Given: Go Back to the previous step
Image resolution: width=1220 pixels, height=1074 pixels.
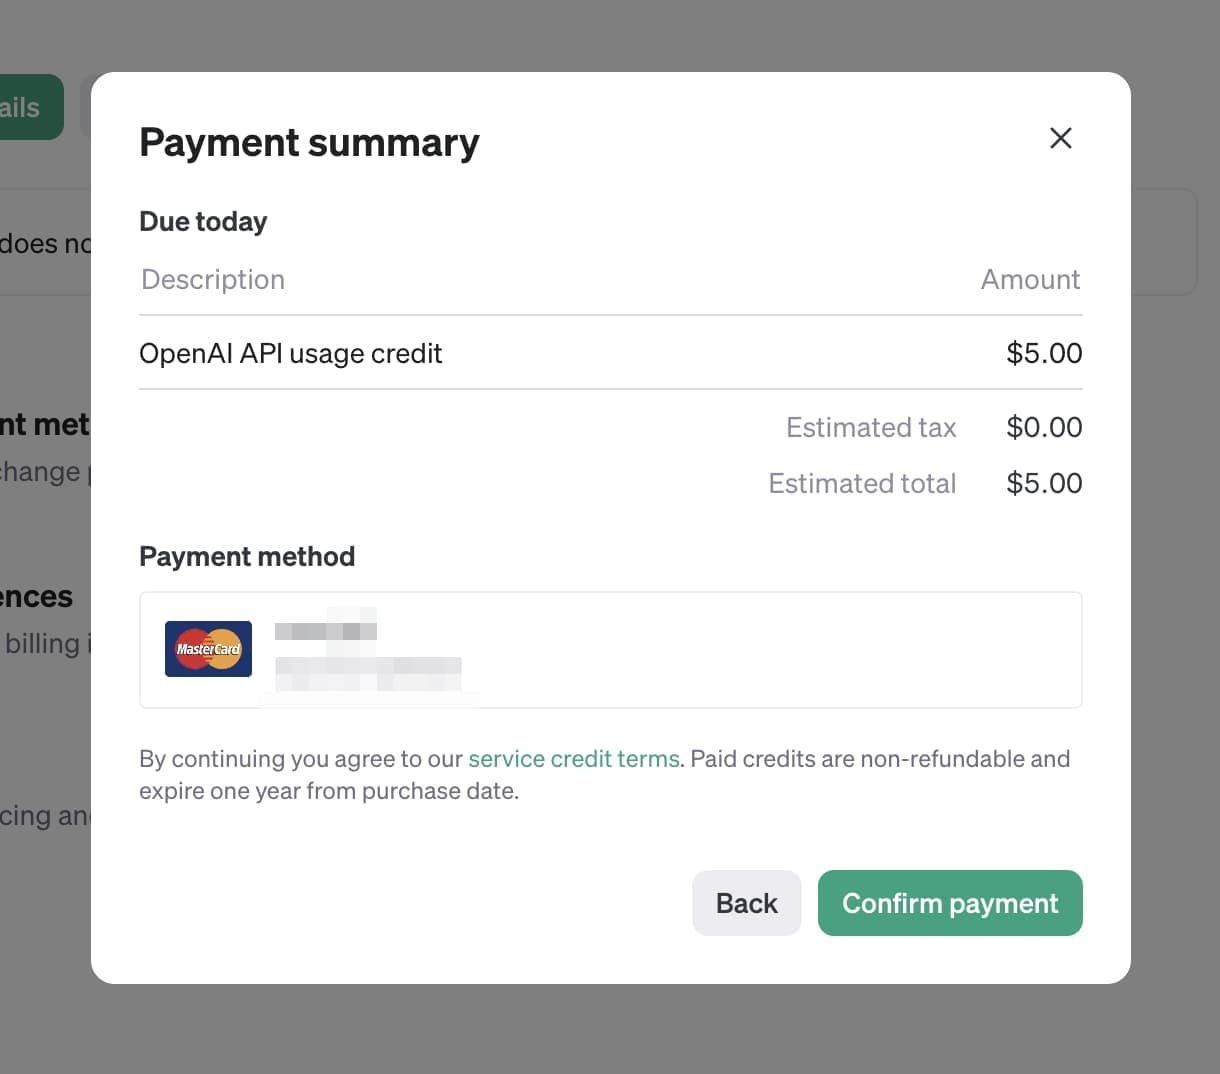Looking at the screenshot, I should (x=747, y=903).
